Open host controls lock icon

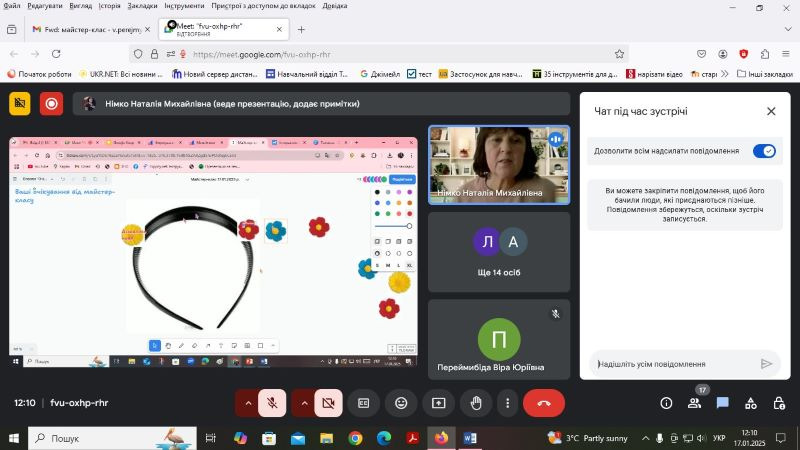[779, 403]
